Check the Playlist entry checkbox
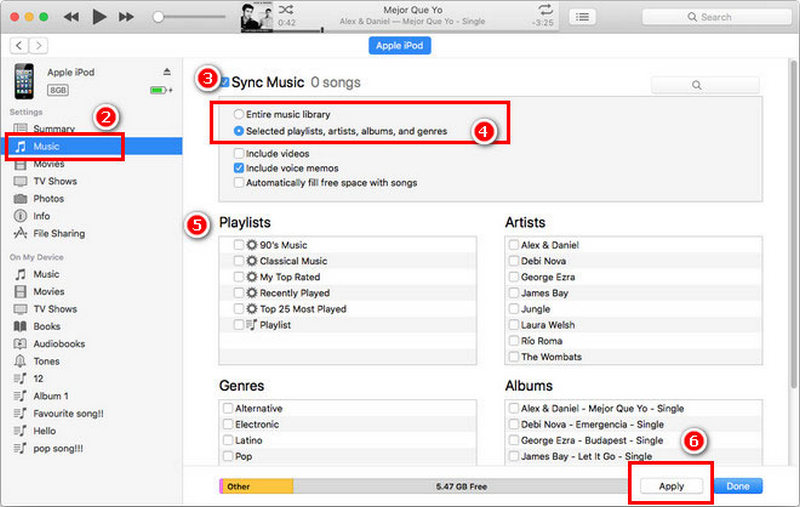This screenshot has width=800, height=507. (238, 324)
